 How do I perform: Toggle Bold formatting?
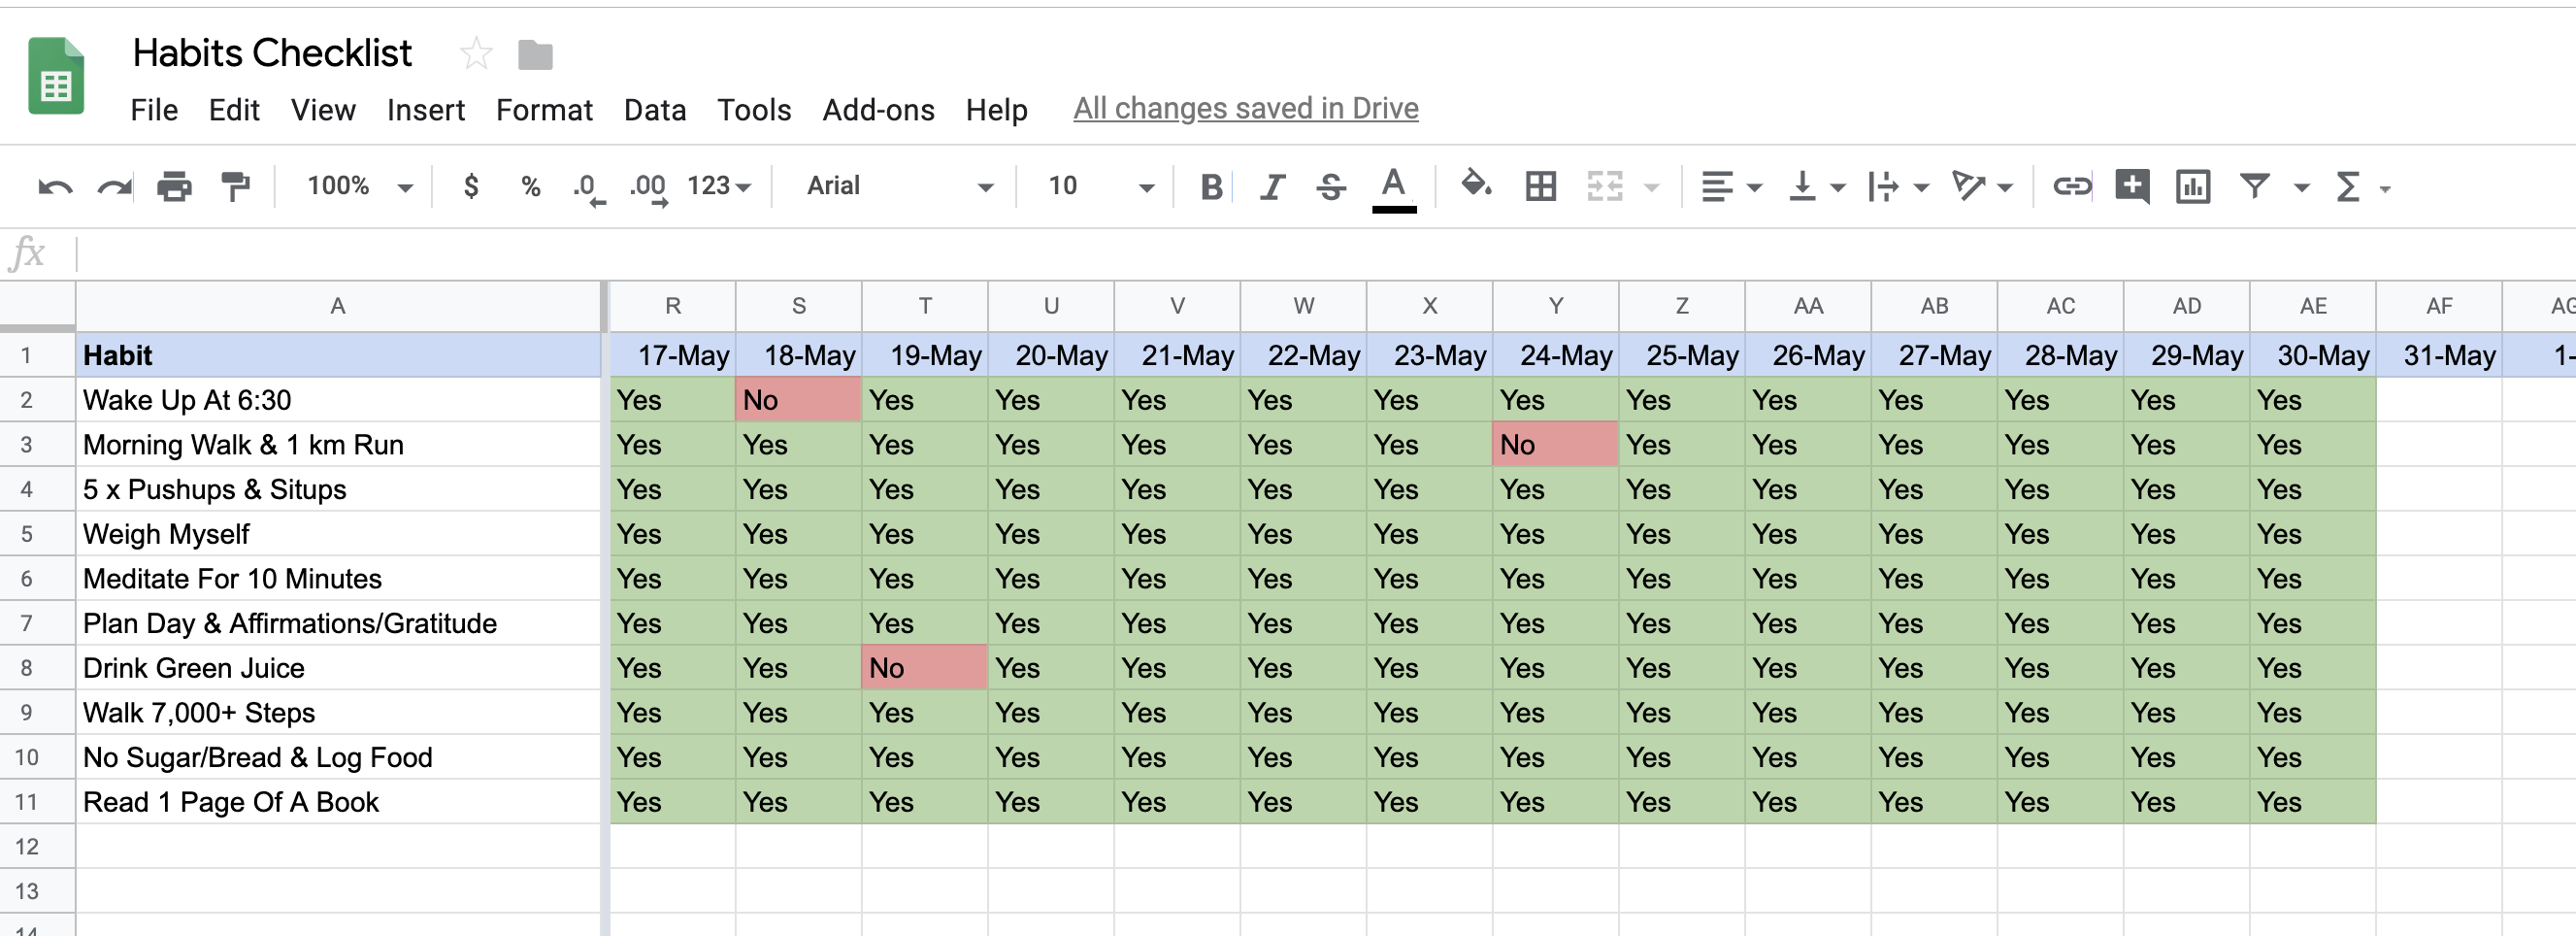click(x=1211, y=186)
